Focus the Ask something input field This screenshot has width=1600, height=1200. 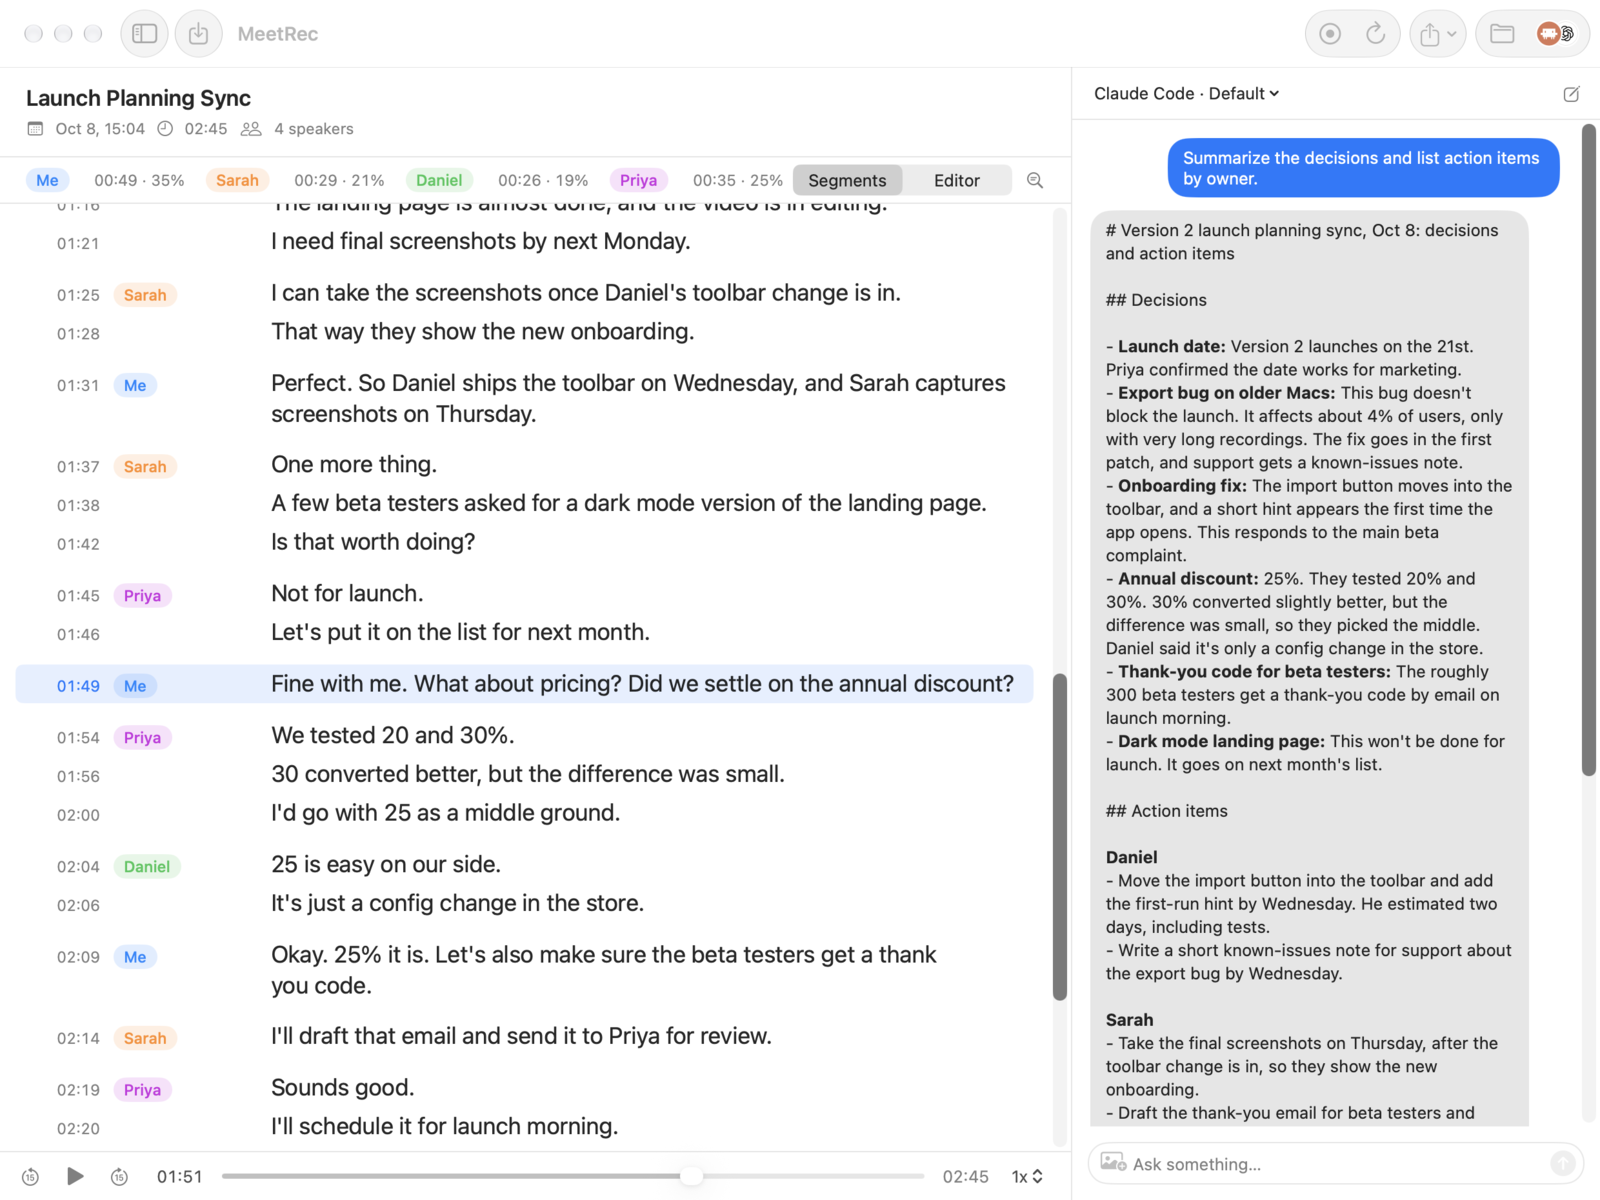click(1336, 1164)
